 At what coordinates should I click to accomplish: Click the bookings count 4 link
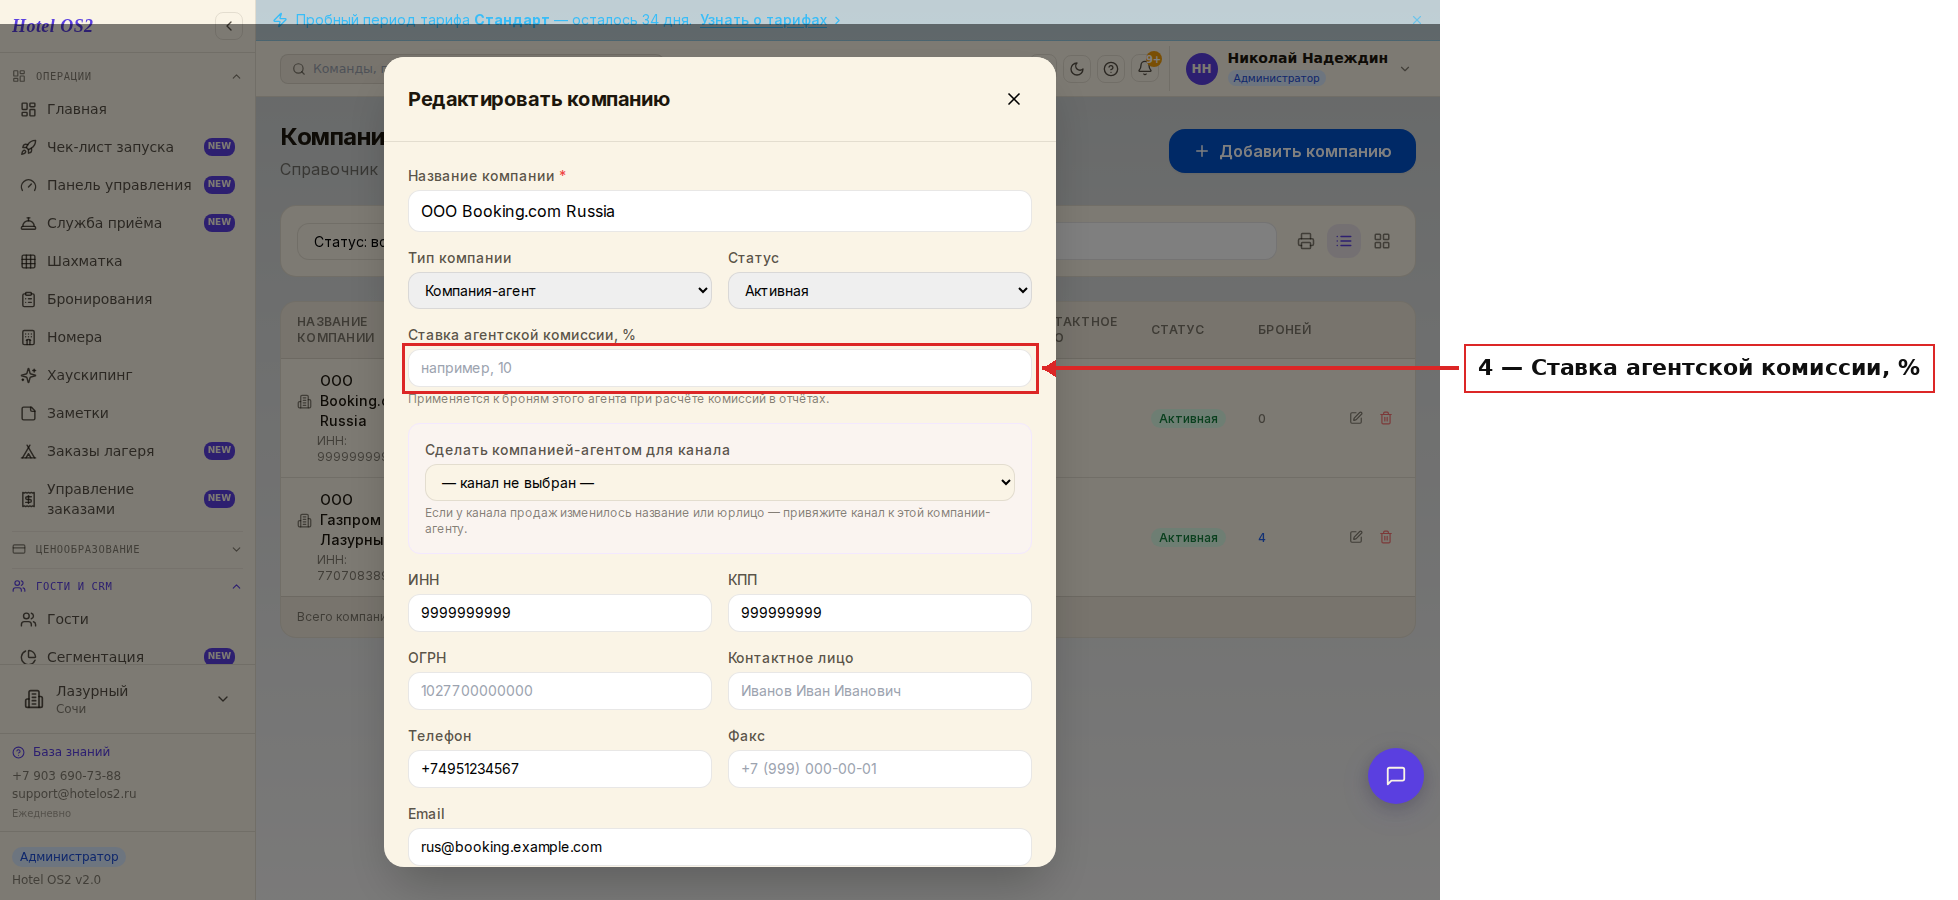coord(1262,538)
